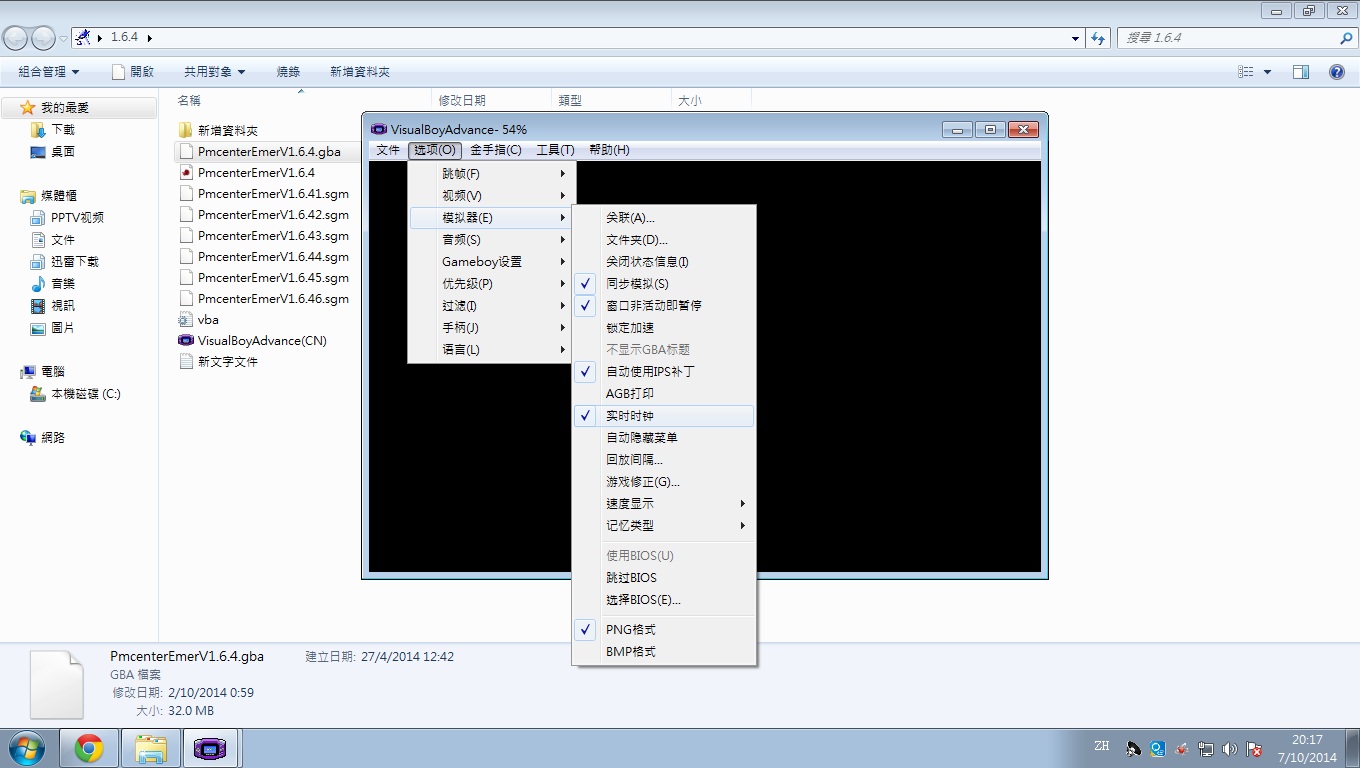Toggle 自动隐藏菜单 option
1360x768 pixels.
coord(664,437)
